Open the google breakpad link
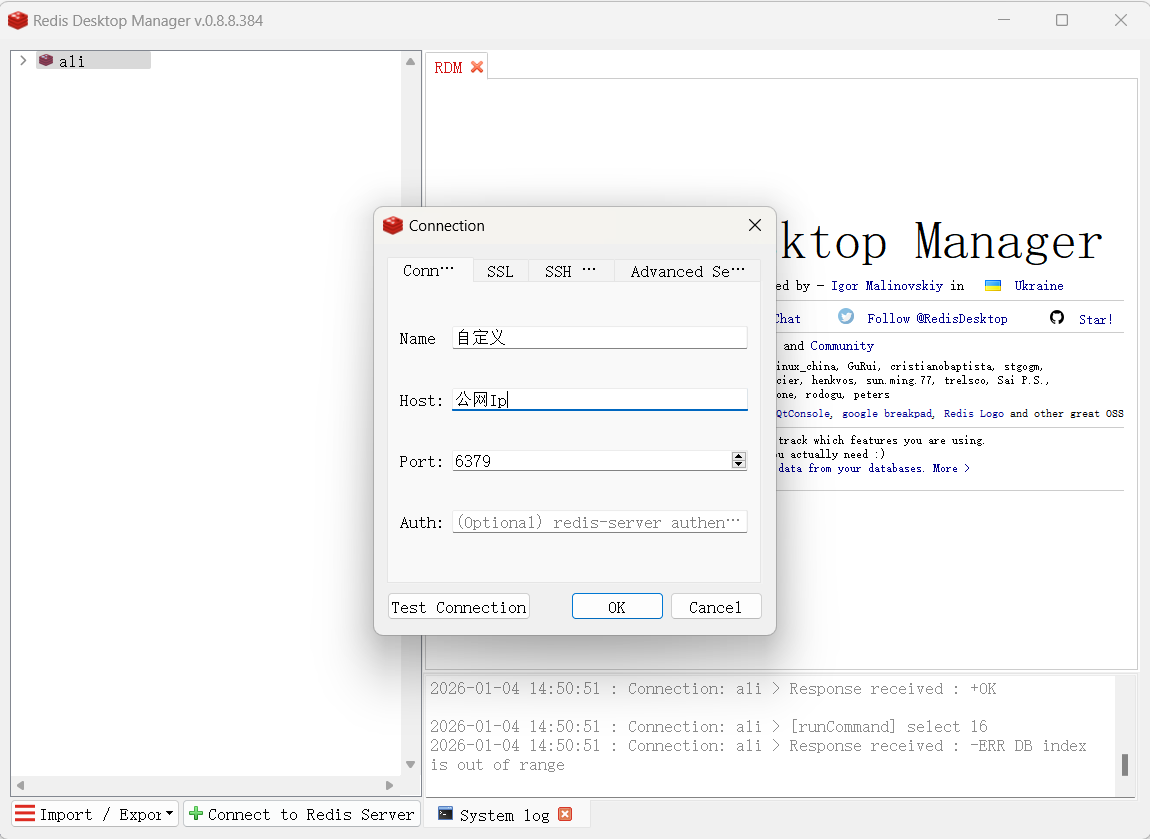Image resolution: width=1150 pixels, height=839 pixels. point(887,414)
